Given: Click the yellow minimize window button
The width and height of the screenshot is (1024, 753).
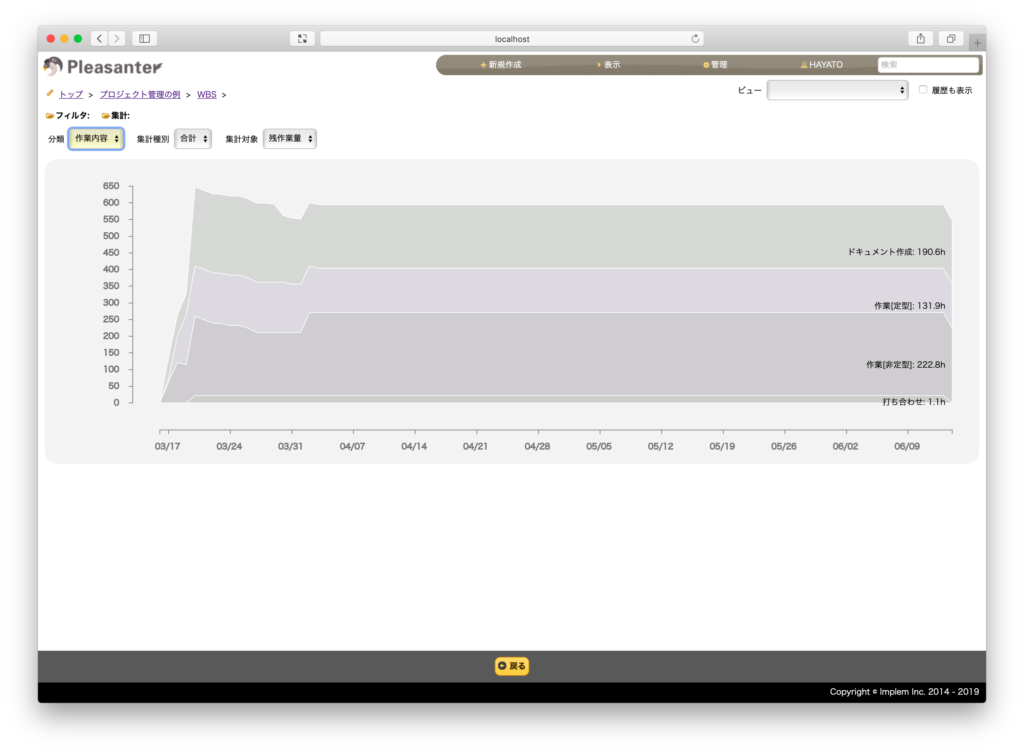Looking at the screenshot, I should pyautogui.click(x=64, y=39).
